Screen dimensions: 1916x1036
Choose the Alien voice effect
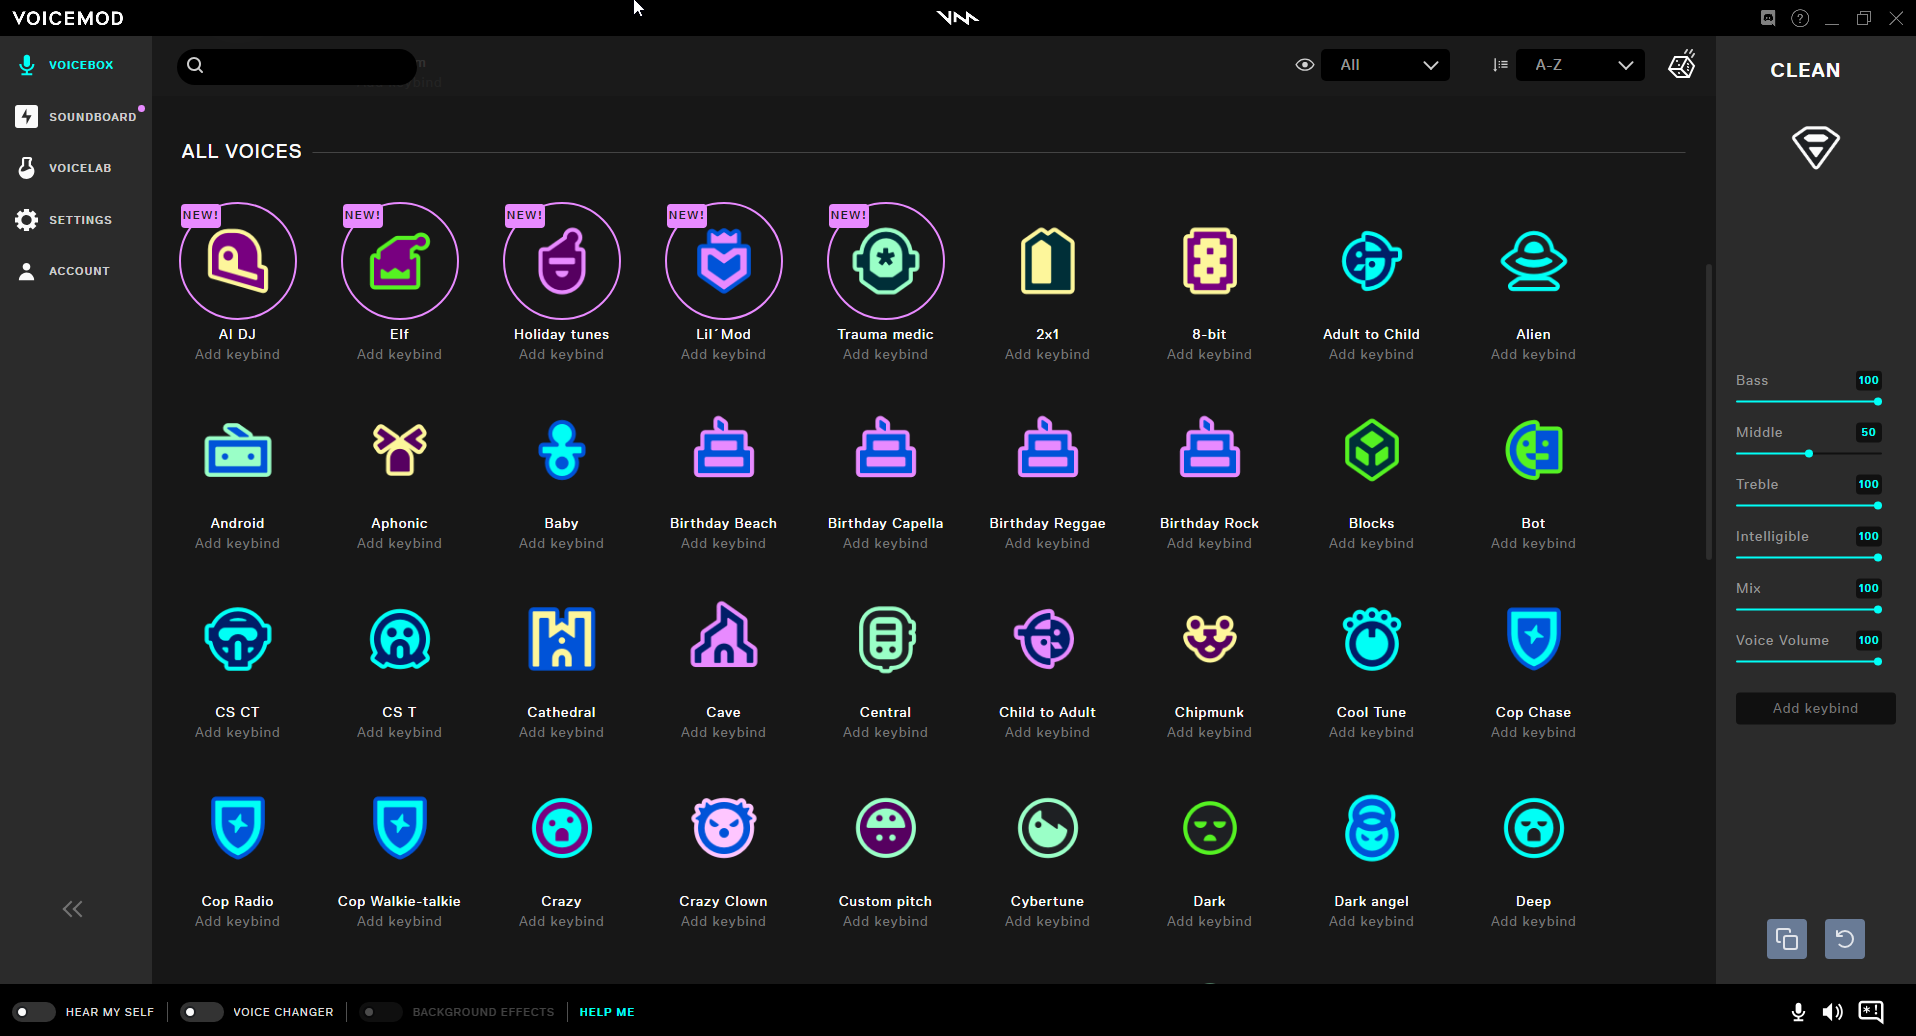[1533, 261]
